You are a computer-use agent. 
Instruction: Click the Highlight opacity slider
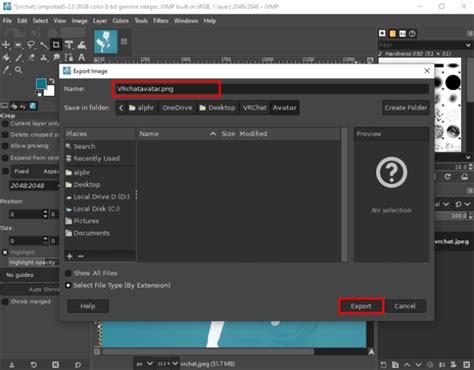coord(33,263)
